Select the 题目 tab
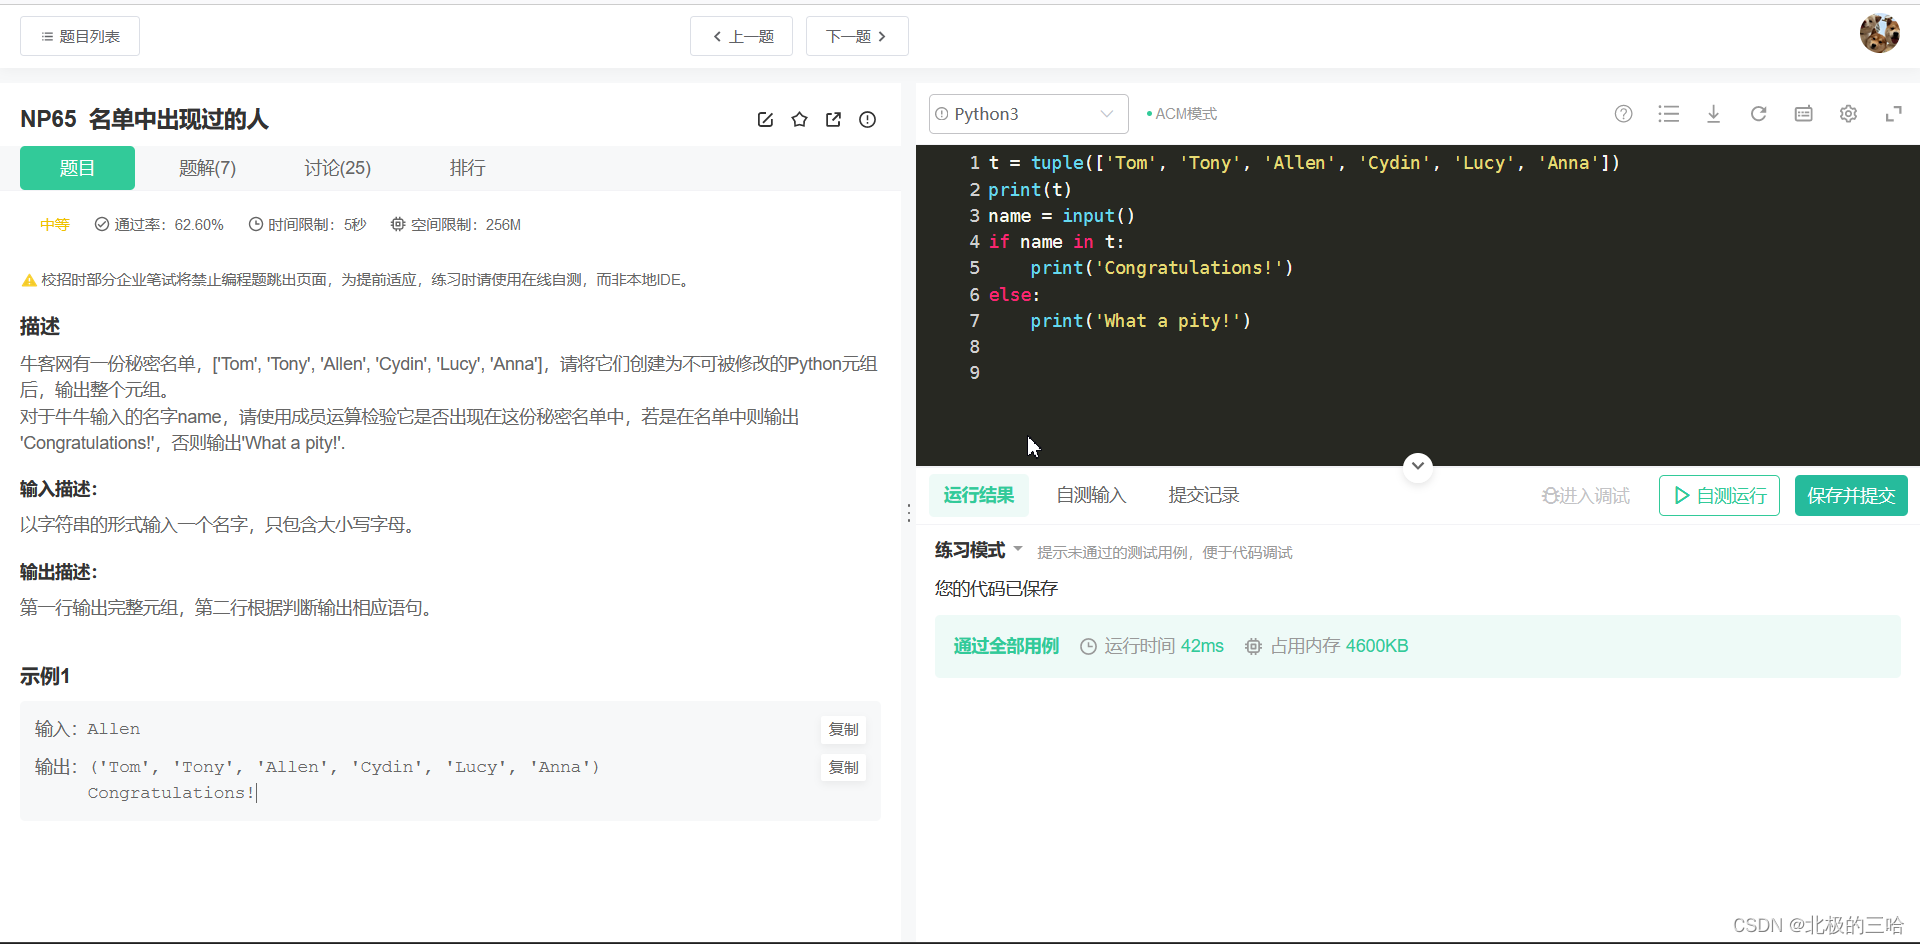 click(x=77, y=168)
